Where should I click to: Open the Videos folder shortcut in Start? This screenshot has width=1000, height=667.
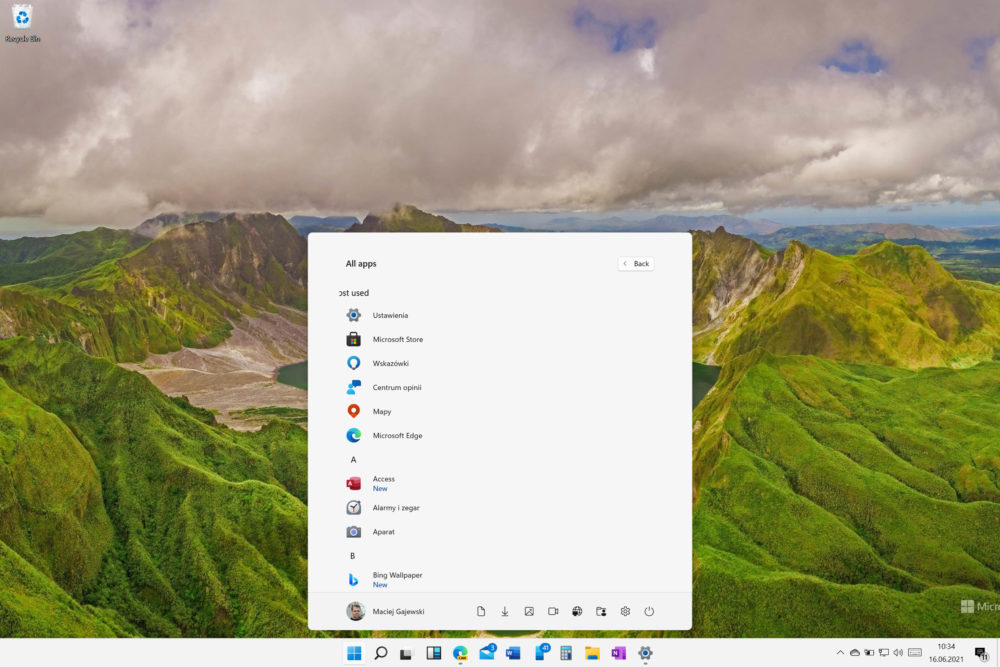click(x=553, y=612)
